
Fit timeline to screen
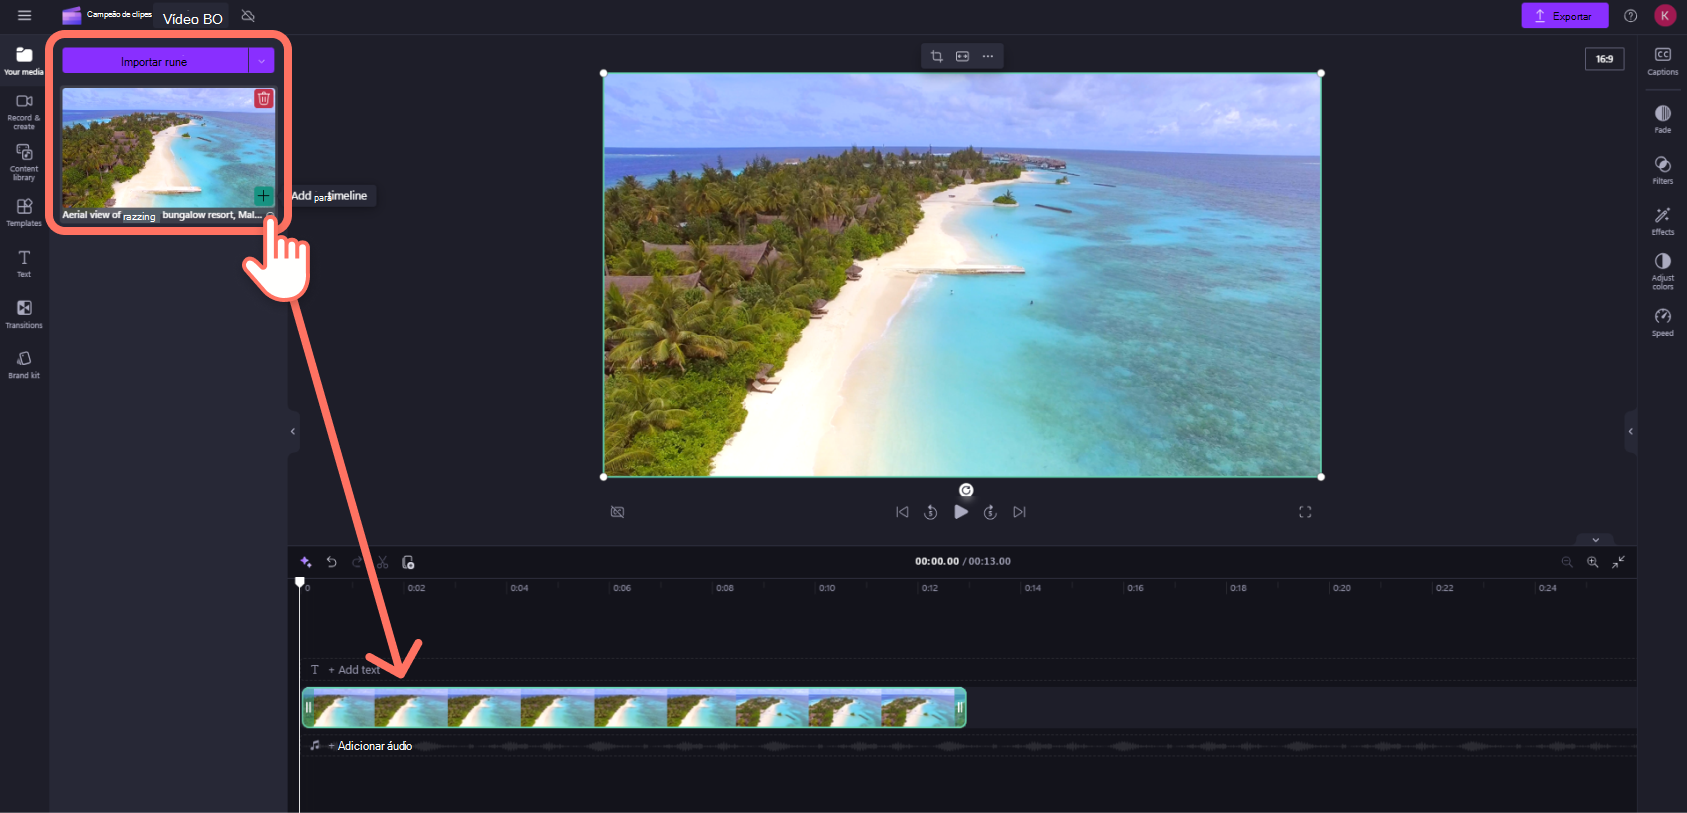click(1618, 562)
